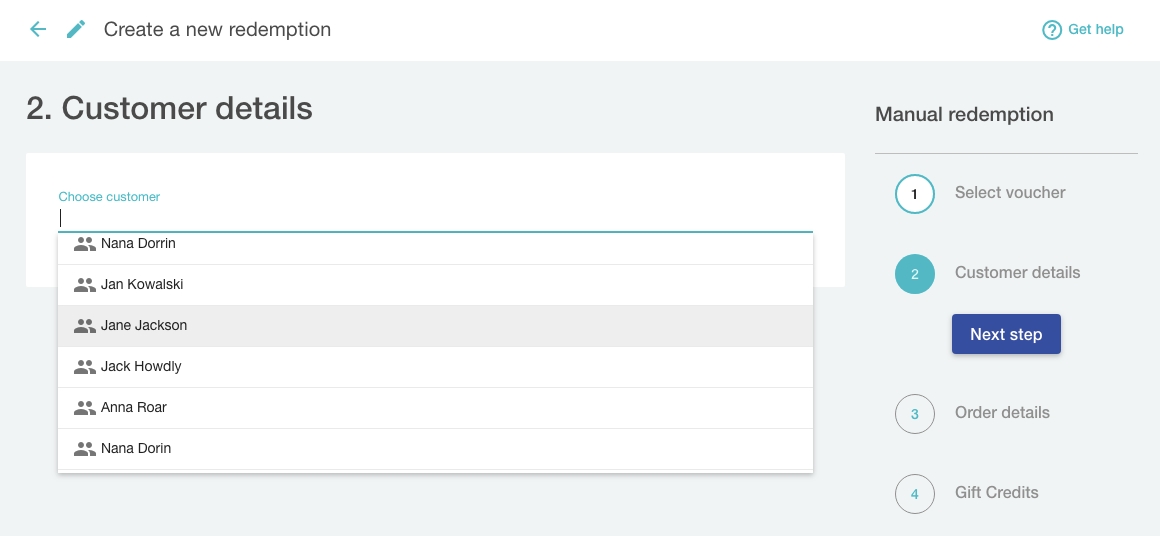Select Anna Roar as the customer
The width and height of the screenshot is (1160, 536).
point(134,408)
